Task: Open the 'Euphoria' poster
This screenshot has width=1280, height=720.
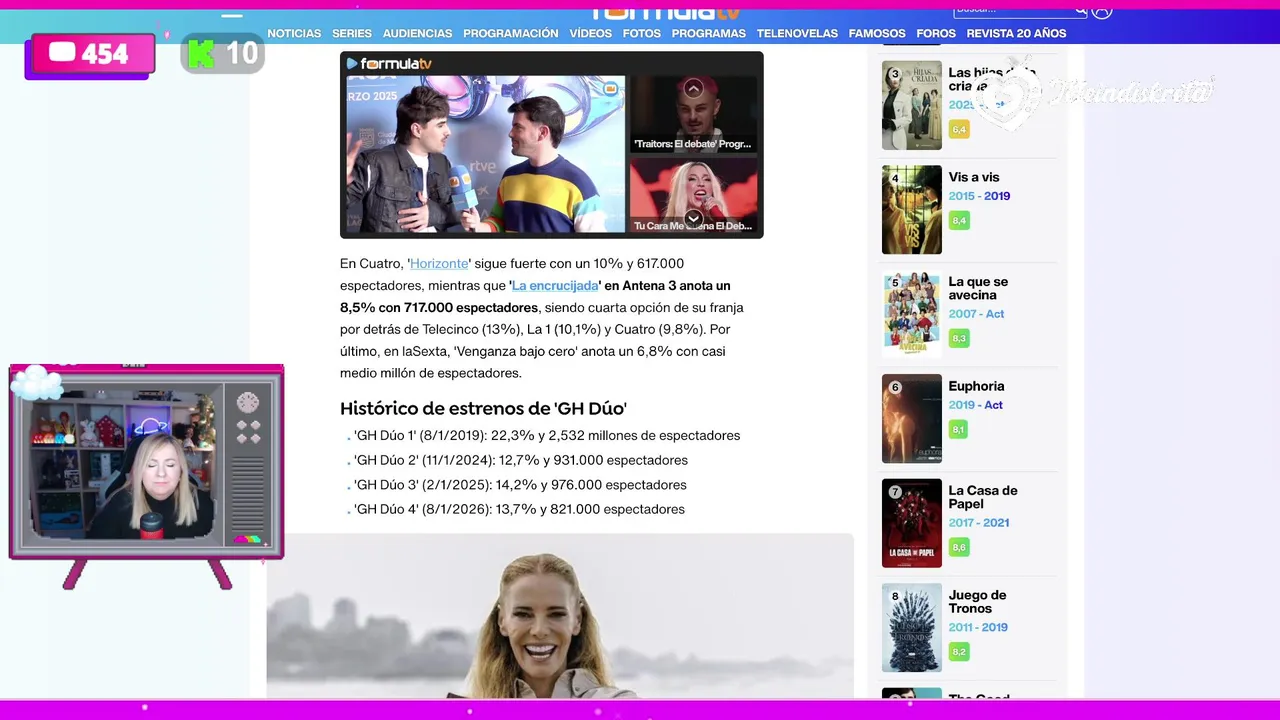Action: pyautogui.click(x=912, y=419)
